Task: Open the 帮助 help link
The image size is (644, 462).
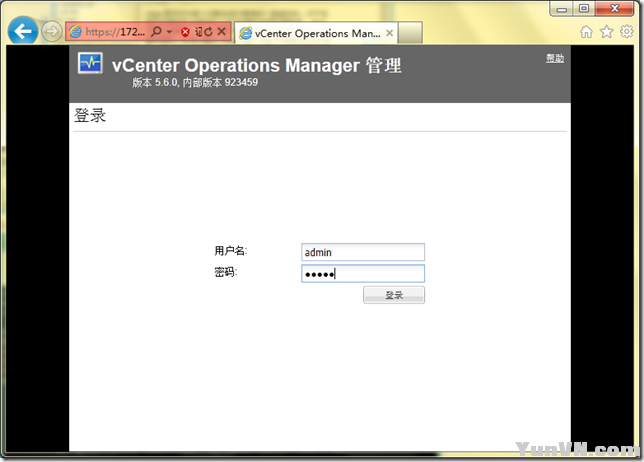Action: (555, 58)
